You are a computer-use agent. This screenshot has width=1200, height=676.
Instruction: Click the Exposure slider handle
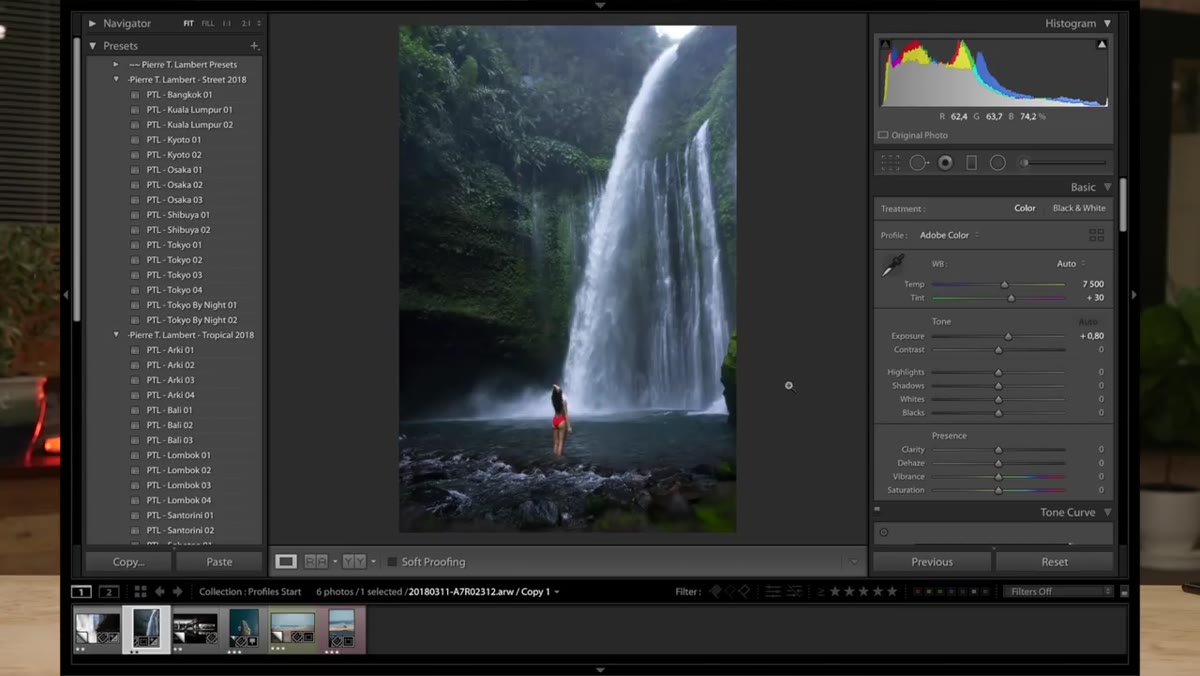coord(1008,336)
